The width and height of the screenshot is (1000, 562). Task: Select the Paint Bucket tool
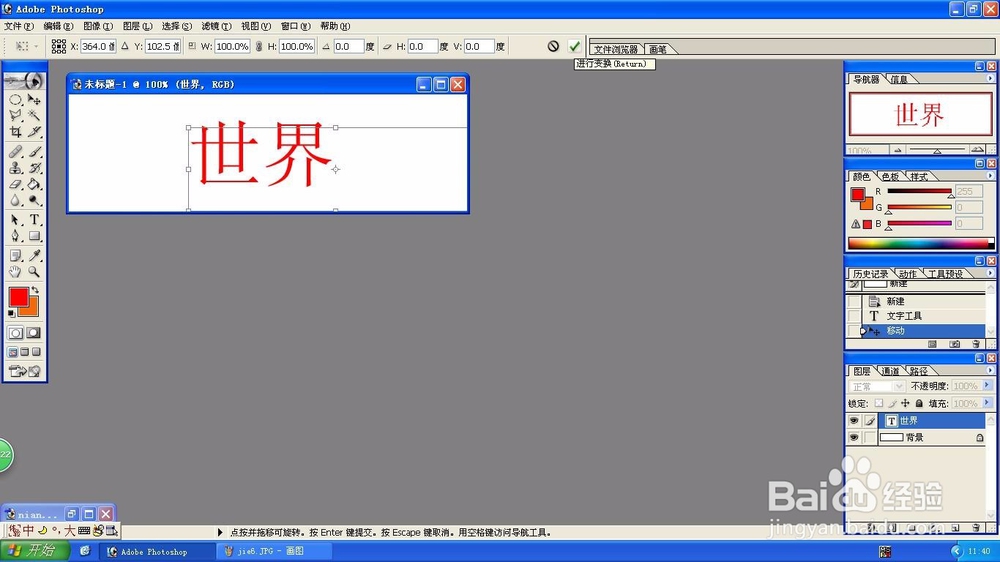pyautogui.click(x=34, y=184)
